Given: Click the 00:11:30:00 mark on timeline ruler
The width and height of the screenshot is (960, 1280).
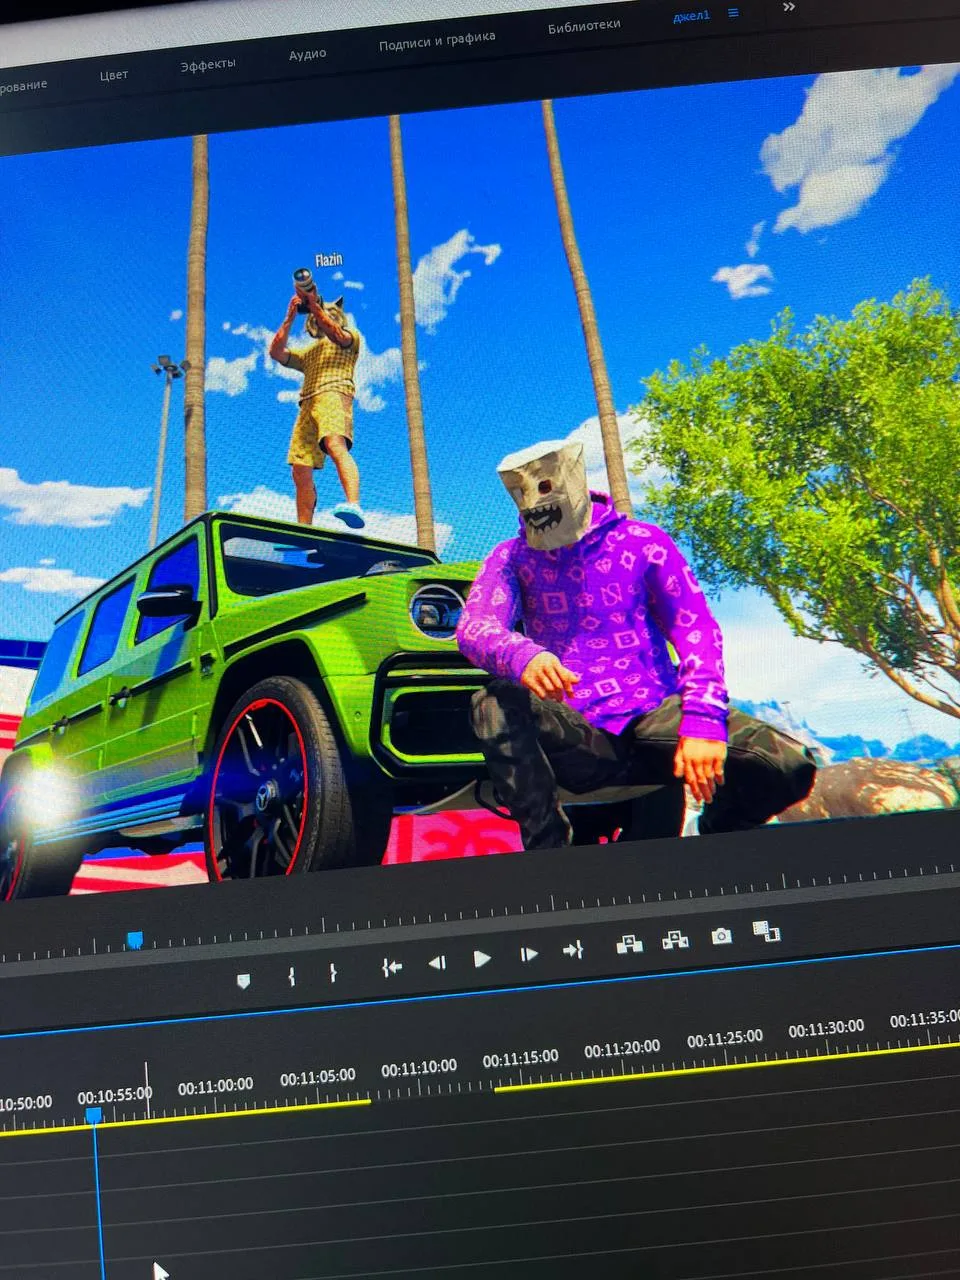Looking at the screenshot, I should coord(826,1029).
